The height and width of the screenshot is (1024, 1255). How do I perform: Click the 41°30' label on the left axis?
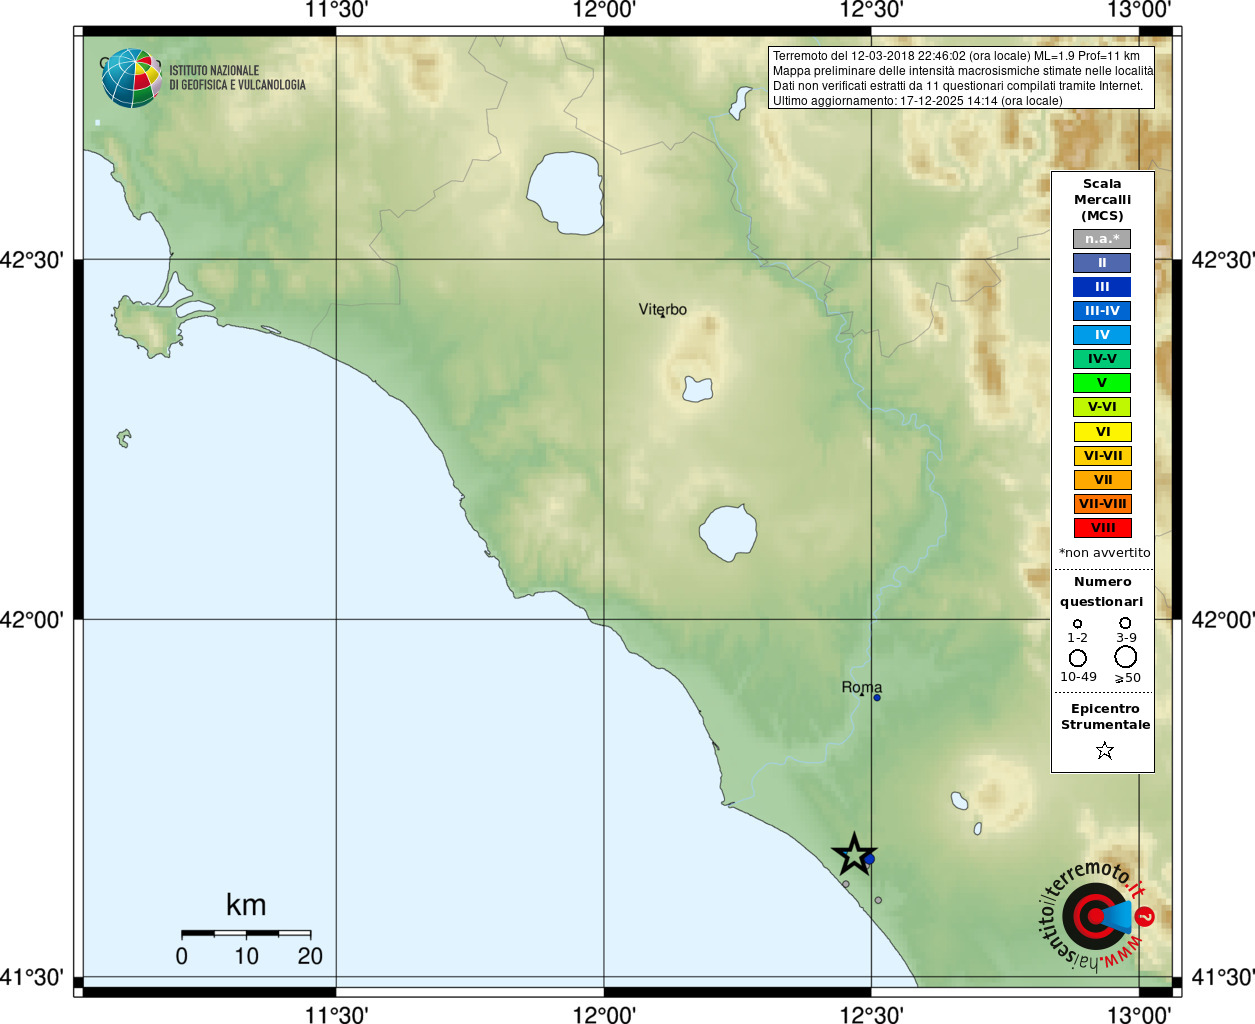pos(32,977)
